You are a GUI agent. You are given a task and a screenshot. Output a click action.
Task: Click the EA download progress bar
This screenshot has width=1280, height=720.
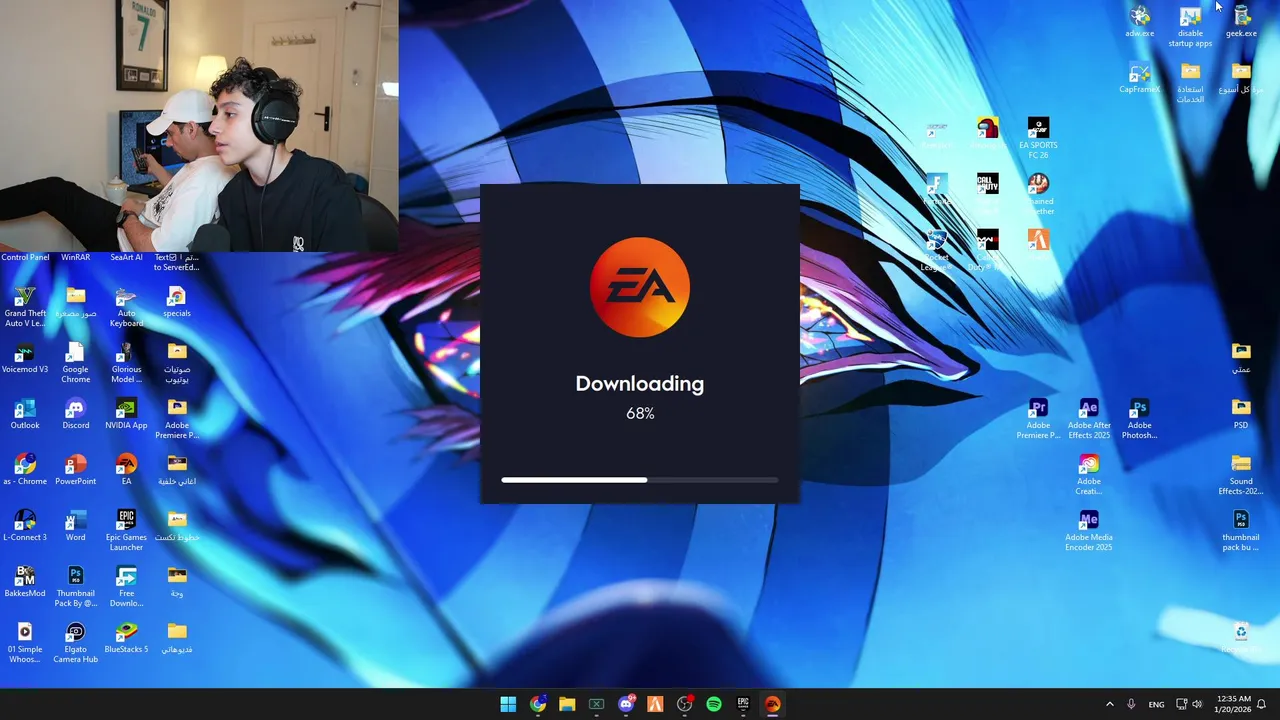coord(640,480)
